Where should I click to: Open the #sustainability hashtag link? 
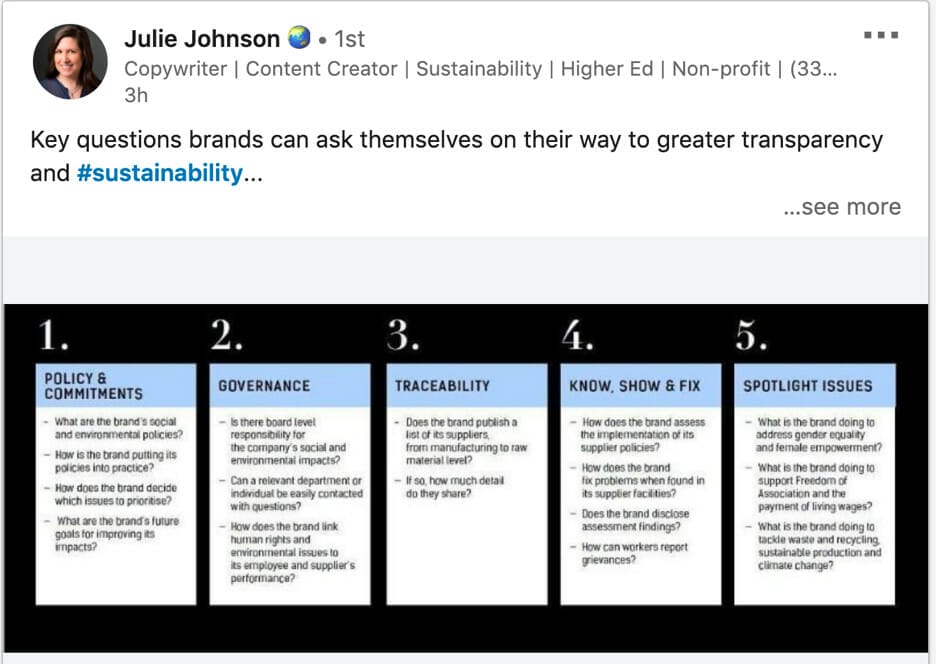pos(159,173)
